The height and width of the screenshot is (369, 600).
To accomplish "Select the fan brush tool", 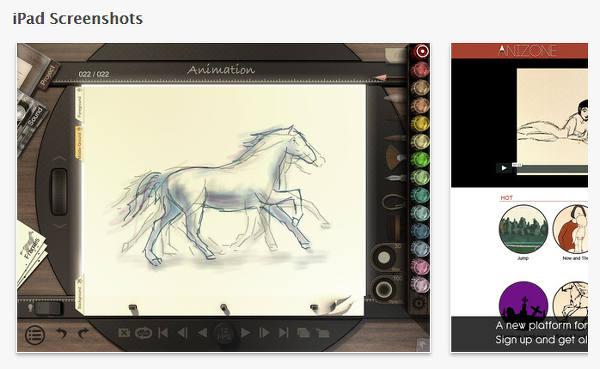I will [x=395, y=157].
